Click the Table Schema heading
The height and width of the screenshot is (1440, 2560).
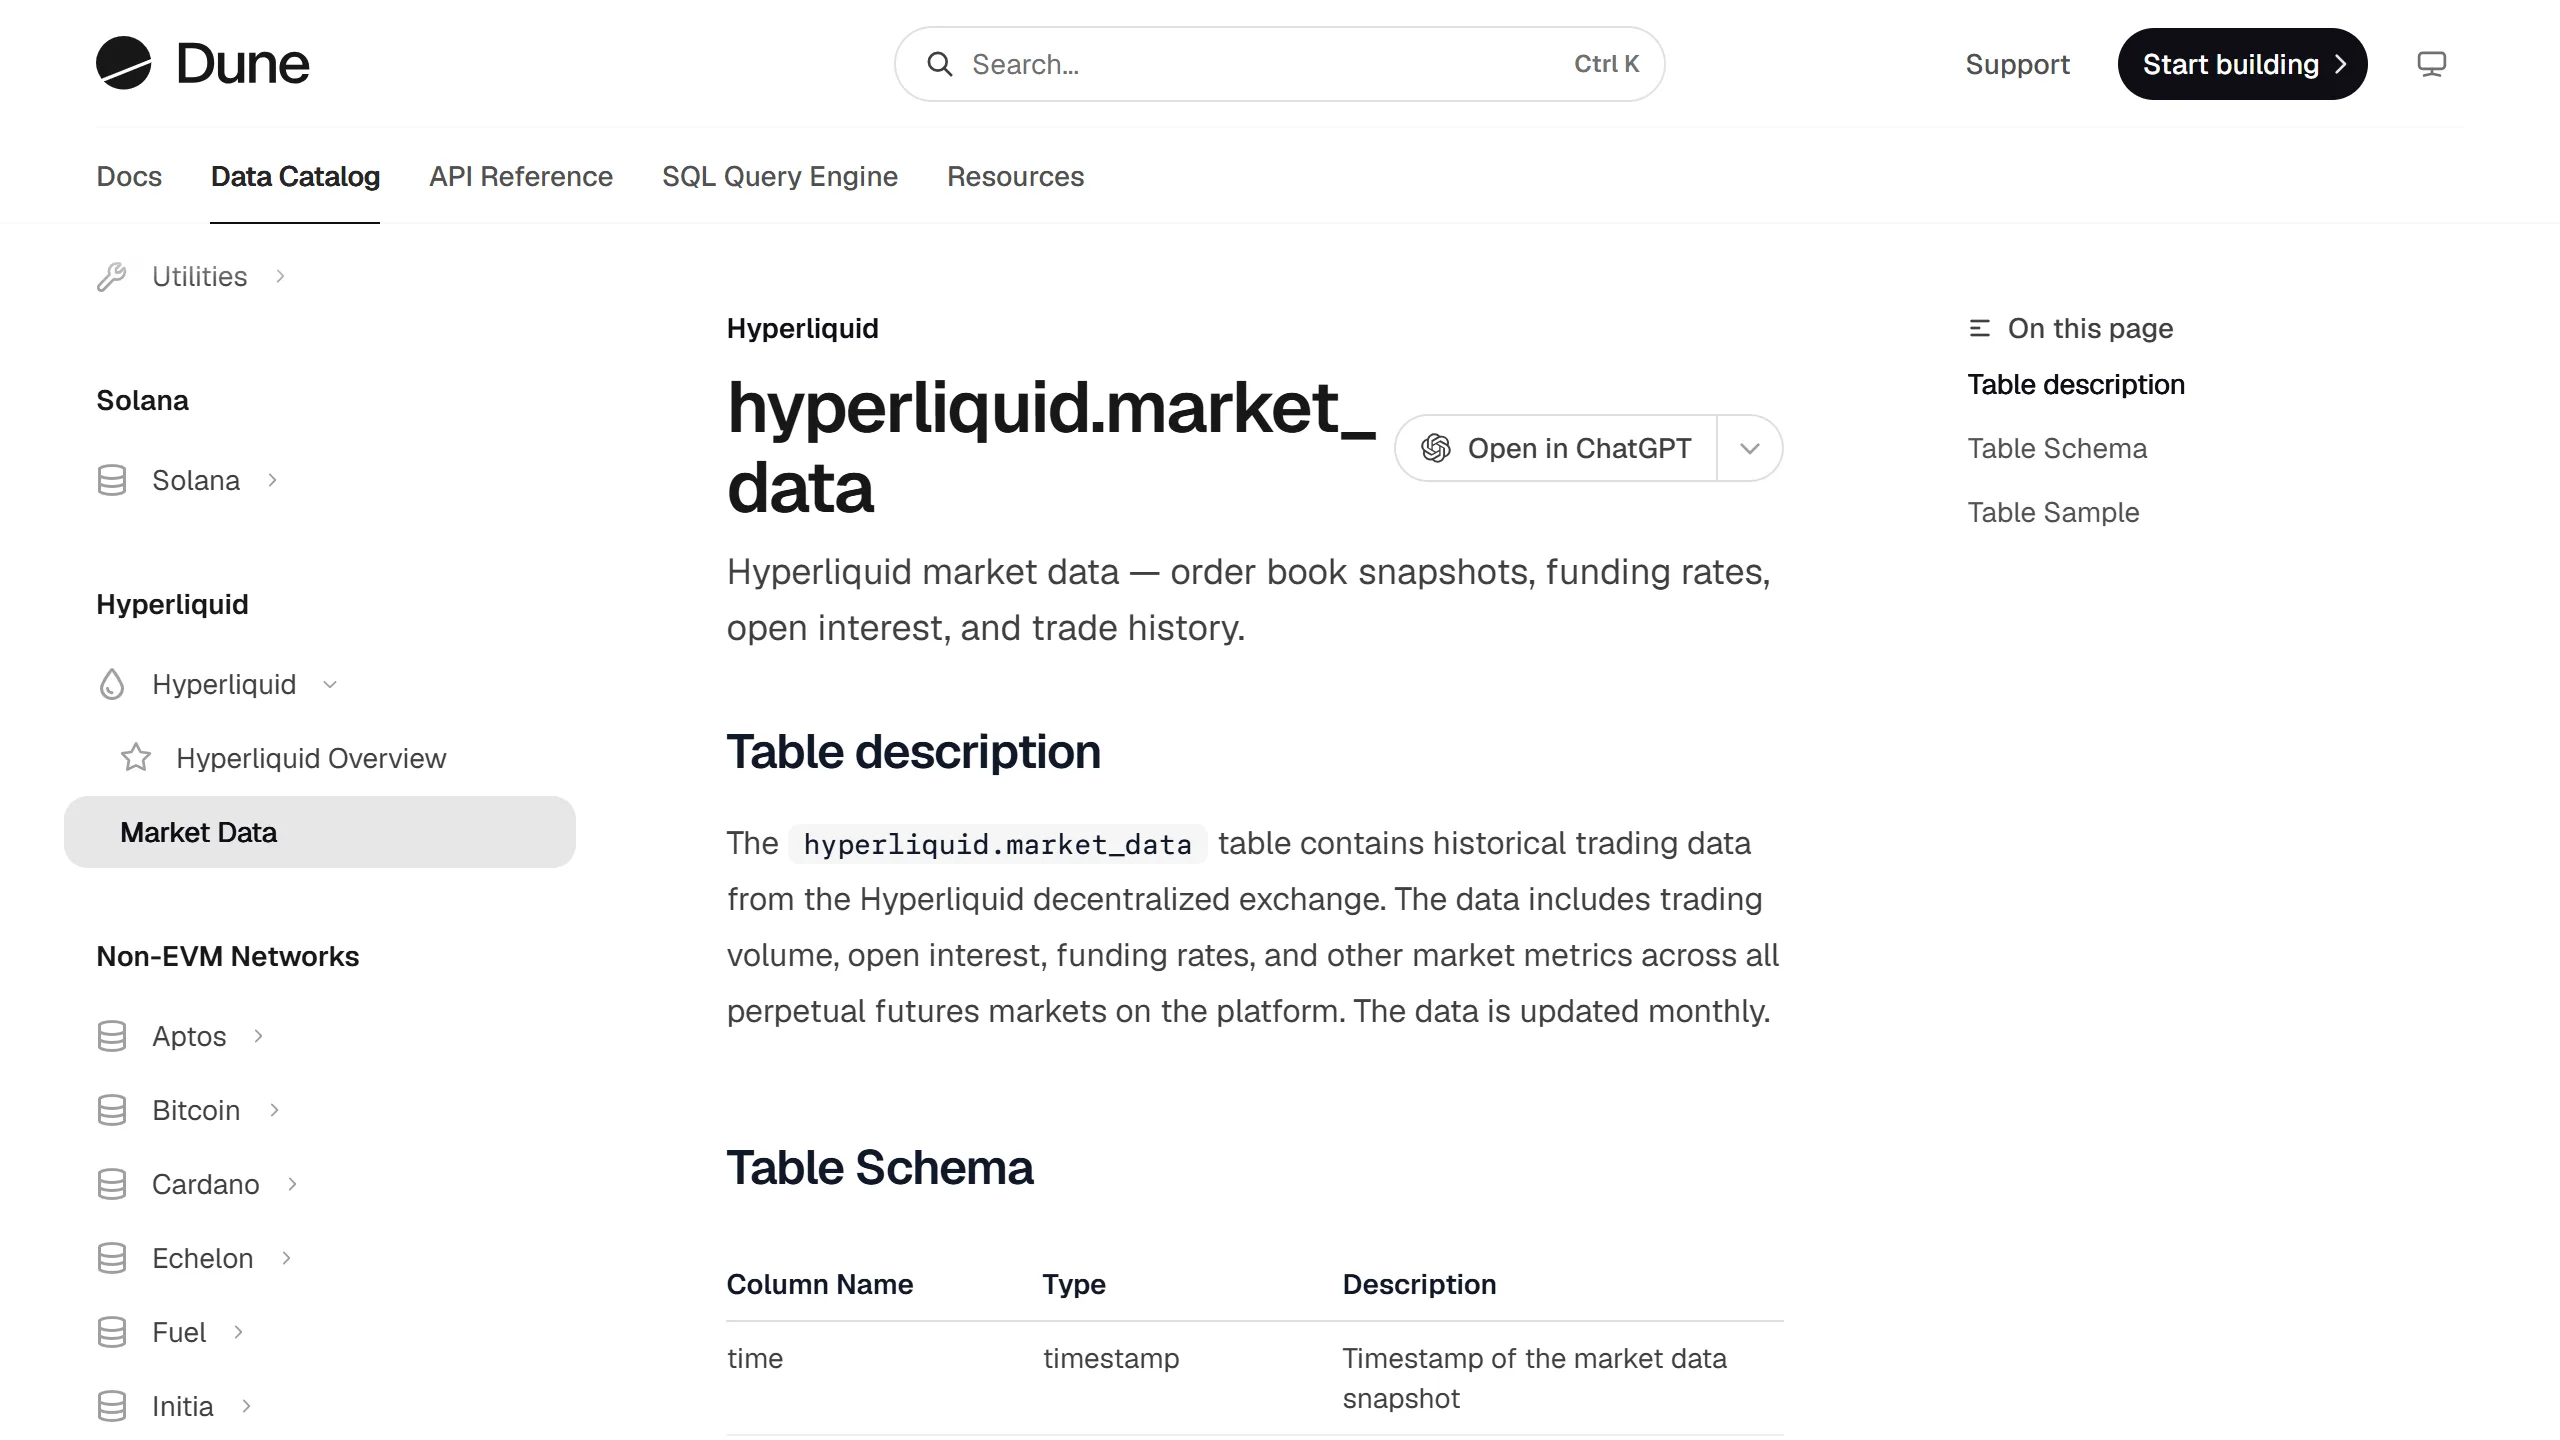click(880, 1167)
